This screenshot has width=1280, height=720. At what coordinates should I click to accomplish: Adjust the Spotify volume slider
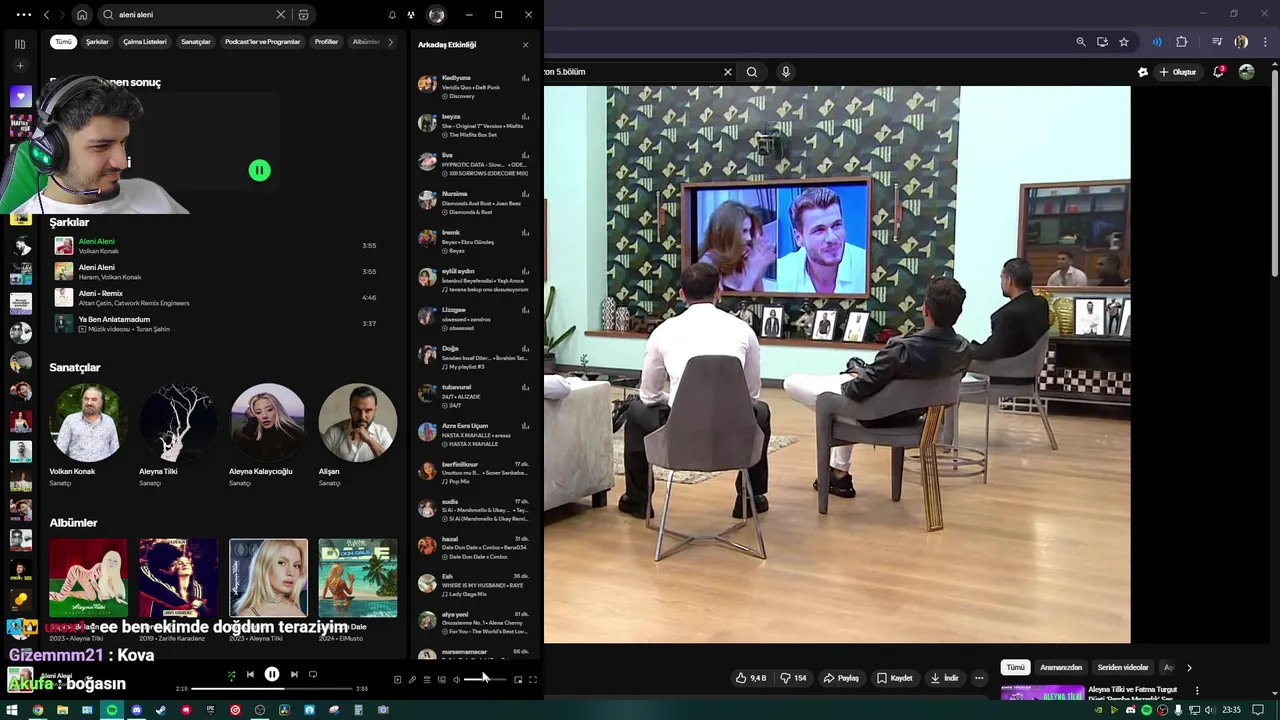tap(485, 680)
